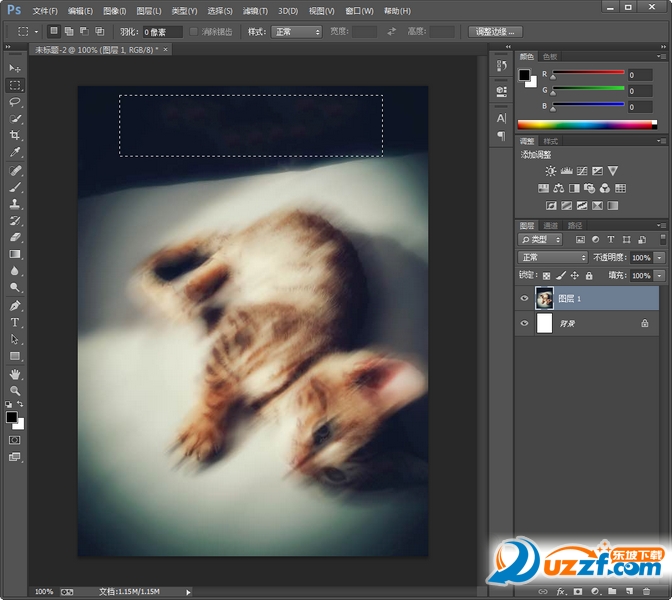Viewport: 672px width, 600px height.
Task: Open the 样式 style dropdown
Action: click(x=297, y=32)
